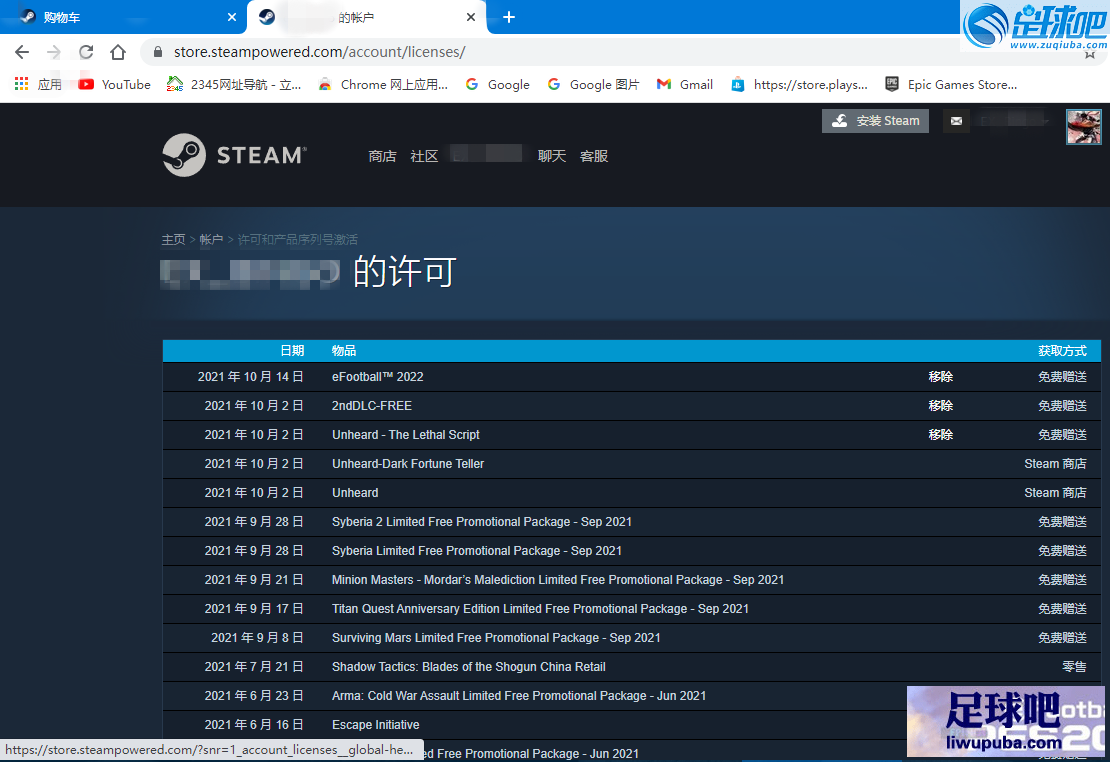
Task: Open the Google 图片 bookmark
Action: (x=593, y=84)
